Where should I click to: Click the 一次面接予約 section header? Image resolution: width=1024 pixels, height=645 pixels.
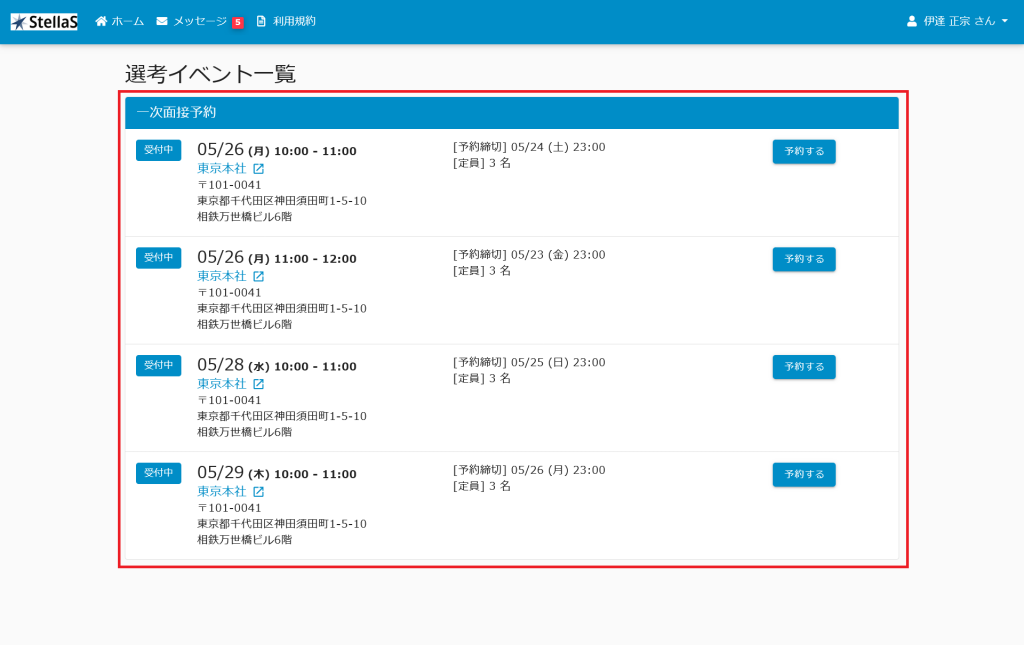(x=177, y=112)
